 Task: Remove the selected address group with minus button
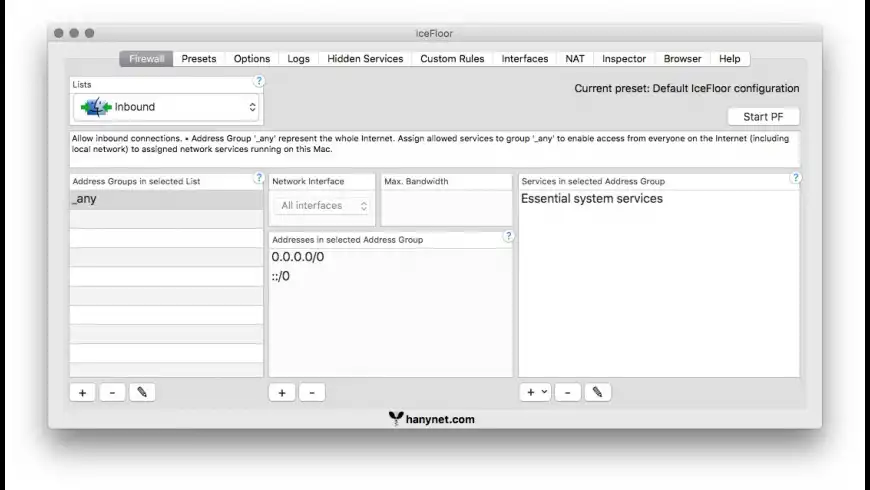pyautogui.click(x=112, y=392)
